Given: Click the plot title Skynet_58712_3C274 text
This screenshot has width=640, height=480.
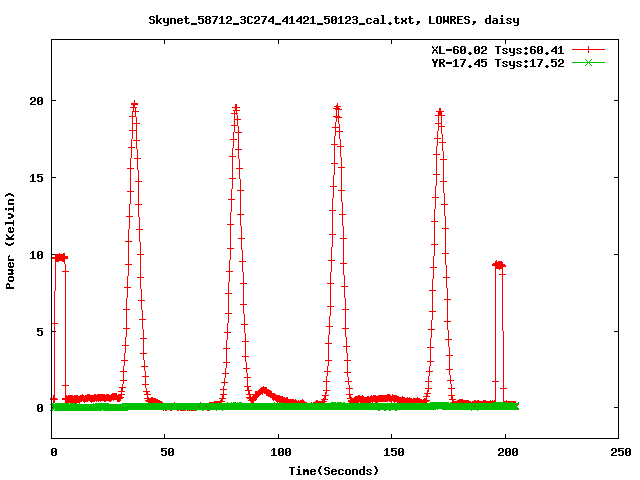Looking at the screenshot, I should tap(334, 20).
